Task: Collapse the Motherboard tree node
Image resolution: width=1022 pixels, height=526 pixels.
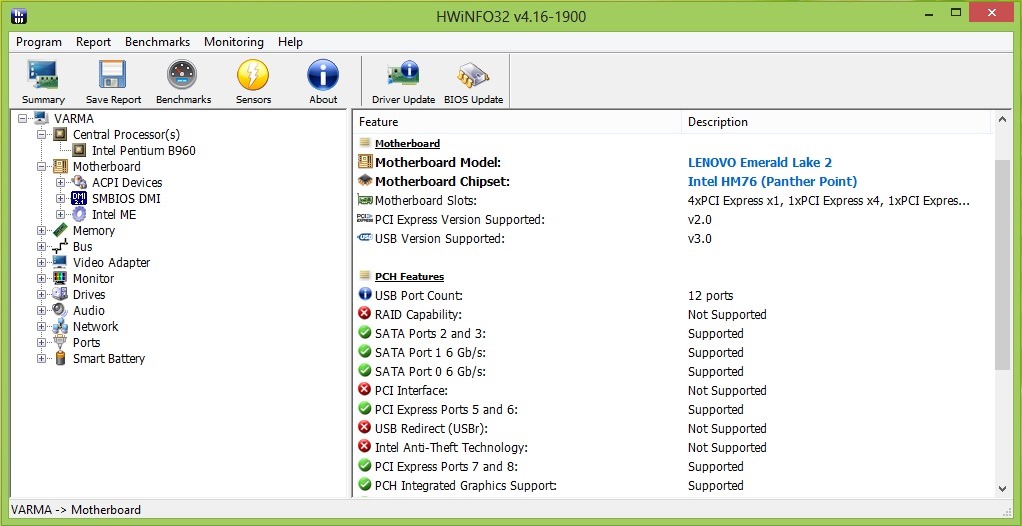Action: [x=42, y=167]
